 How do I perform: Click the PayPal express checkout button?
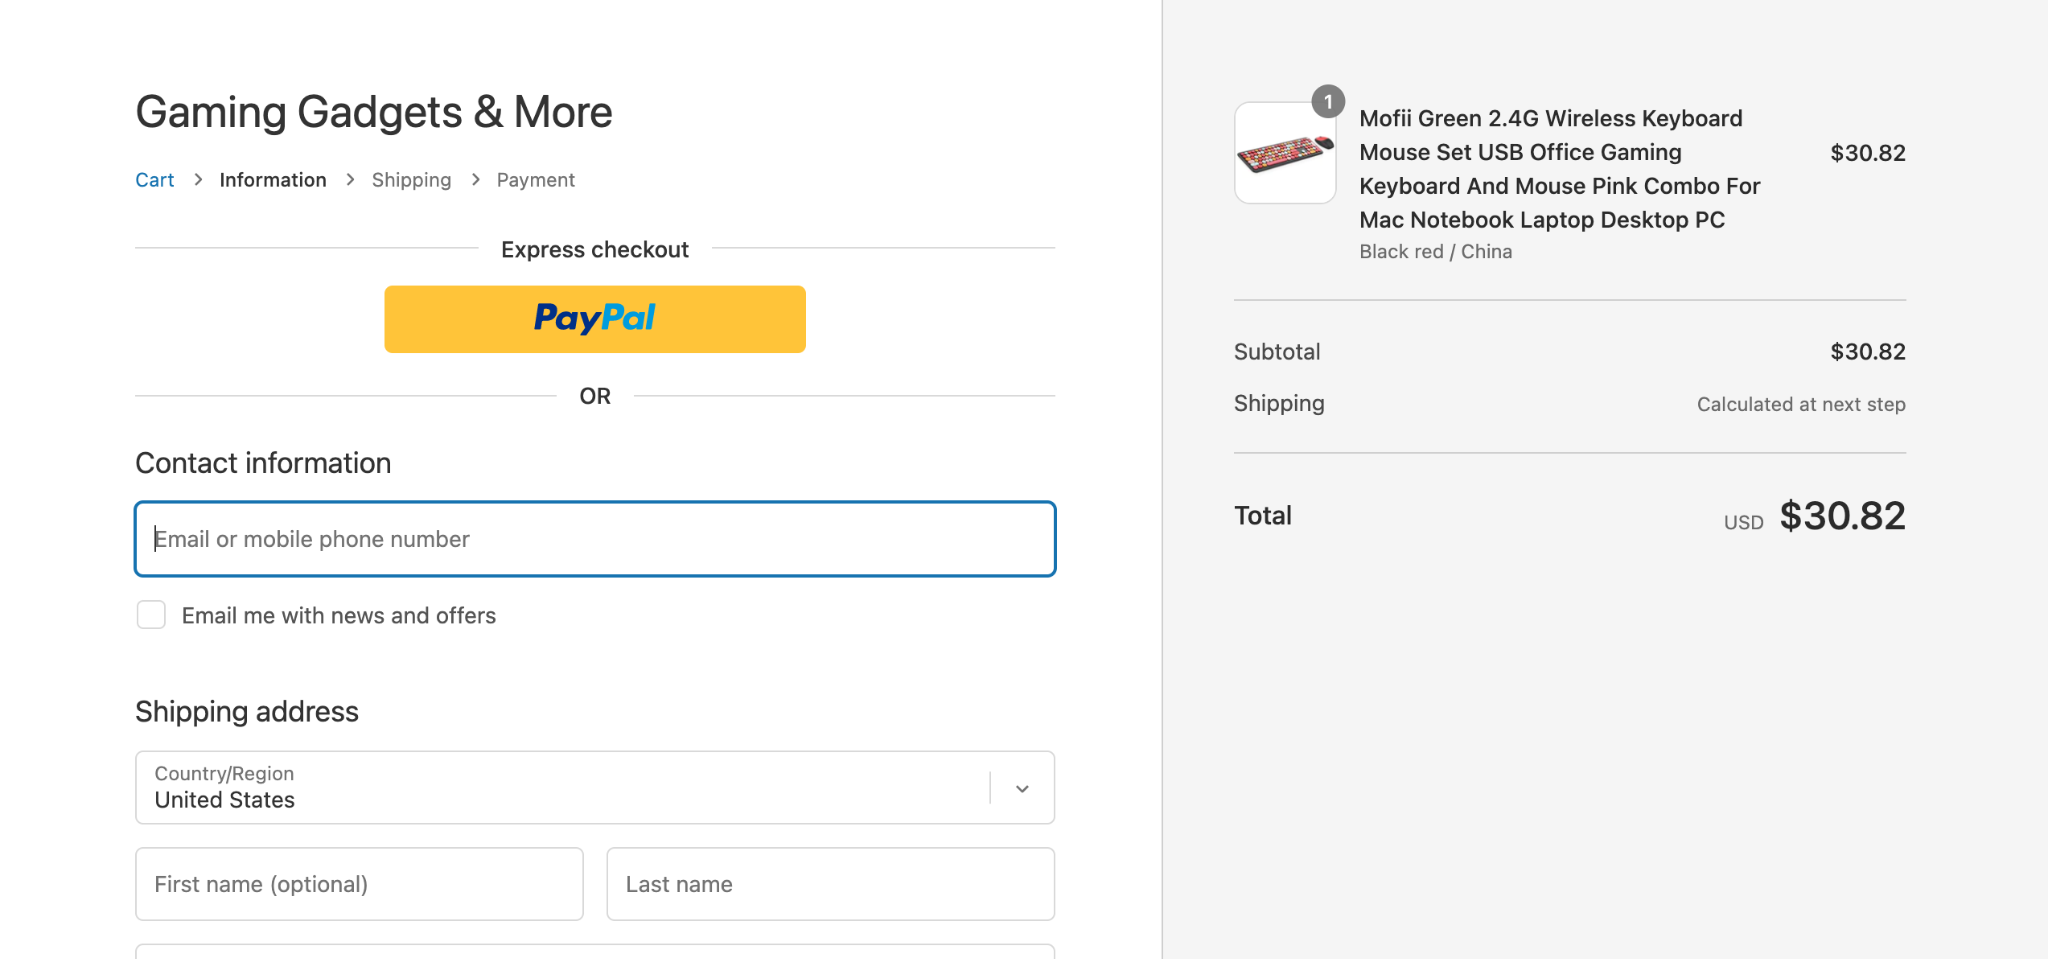click(x=594, y=319)
